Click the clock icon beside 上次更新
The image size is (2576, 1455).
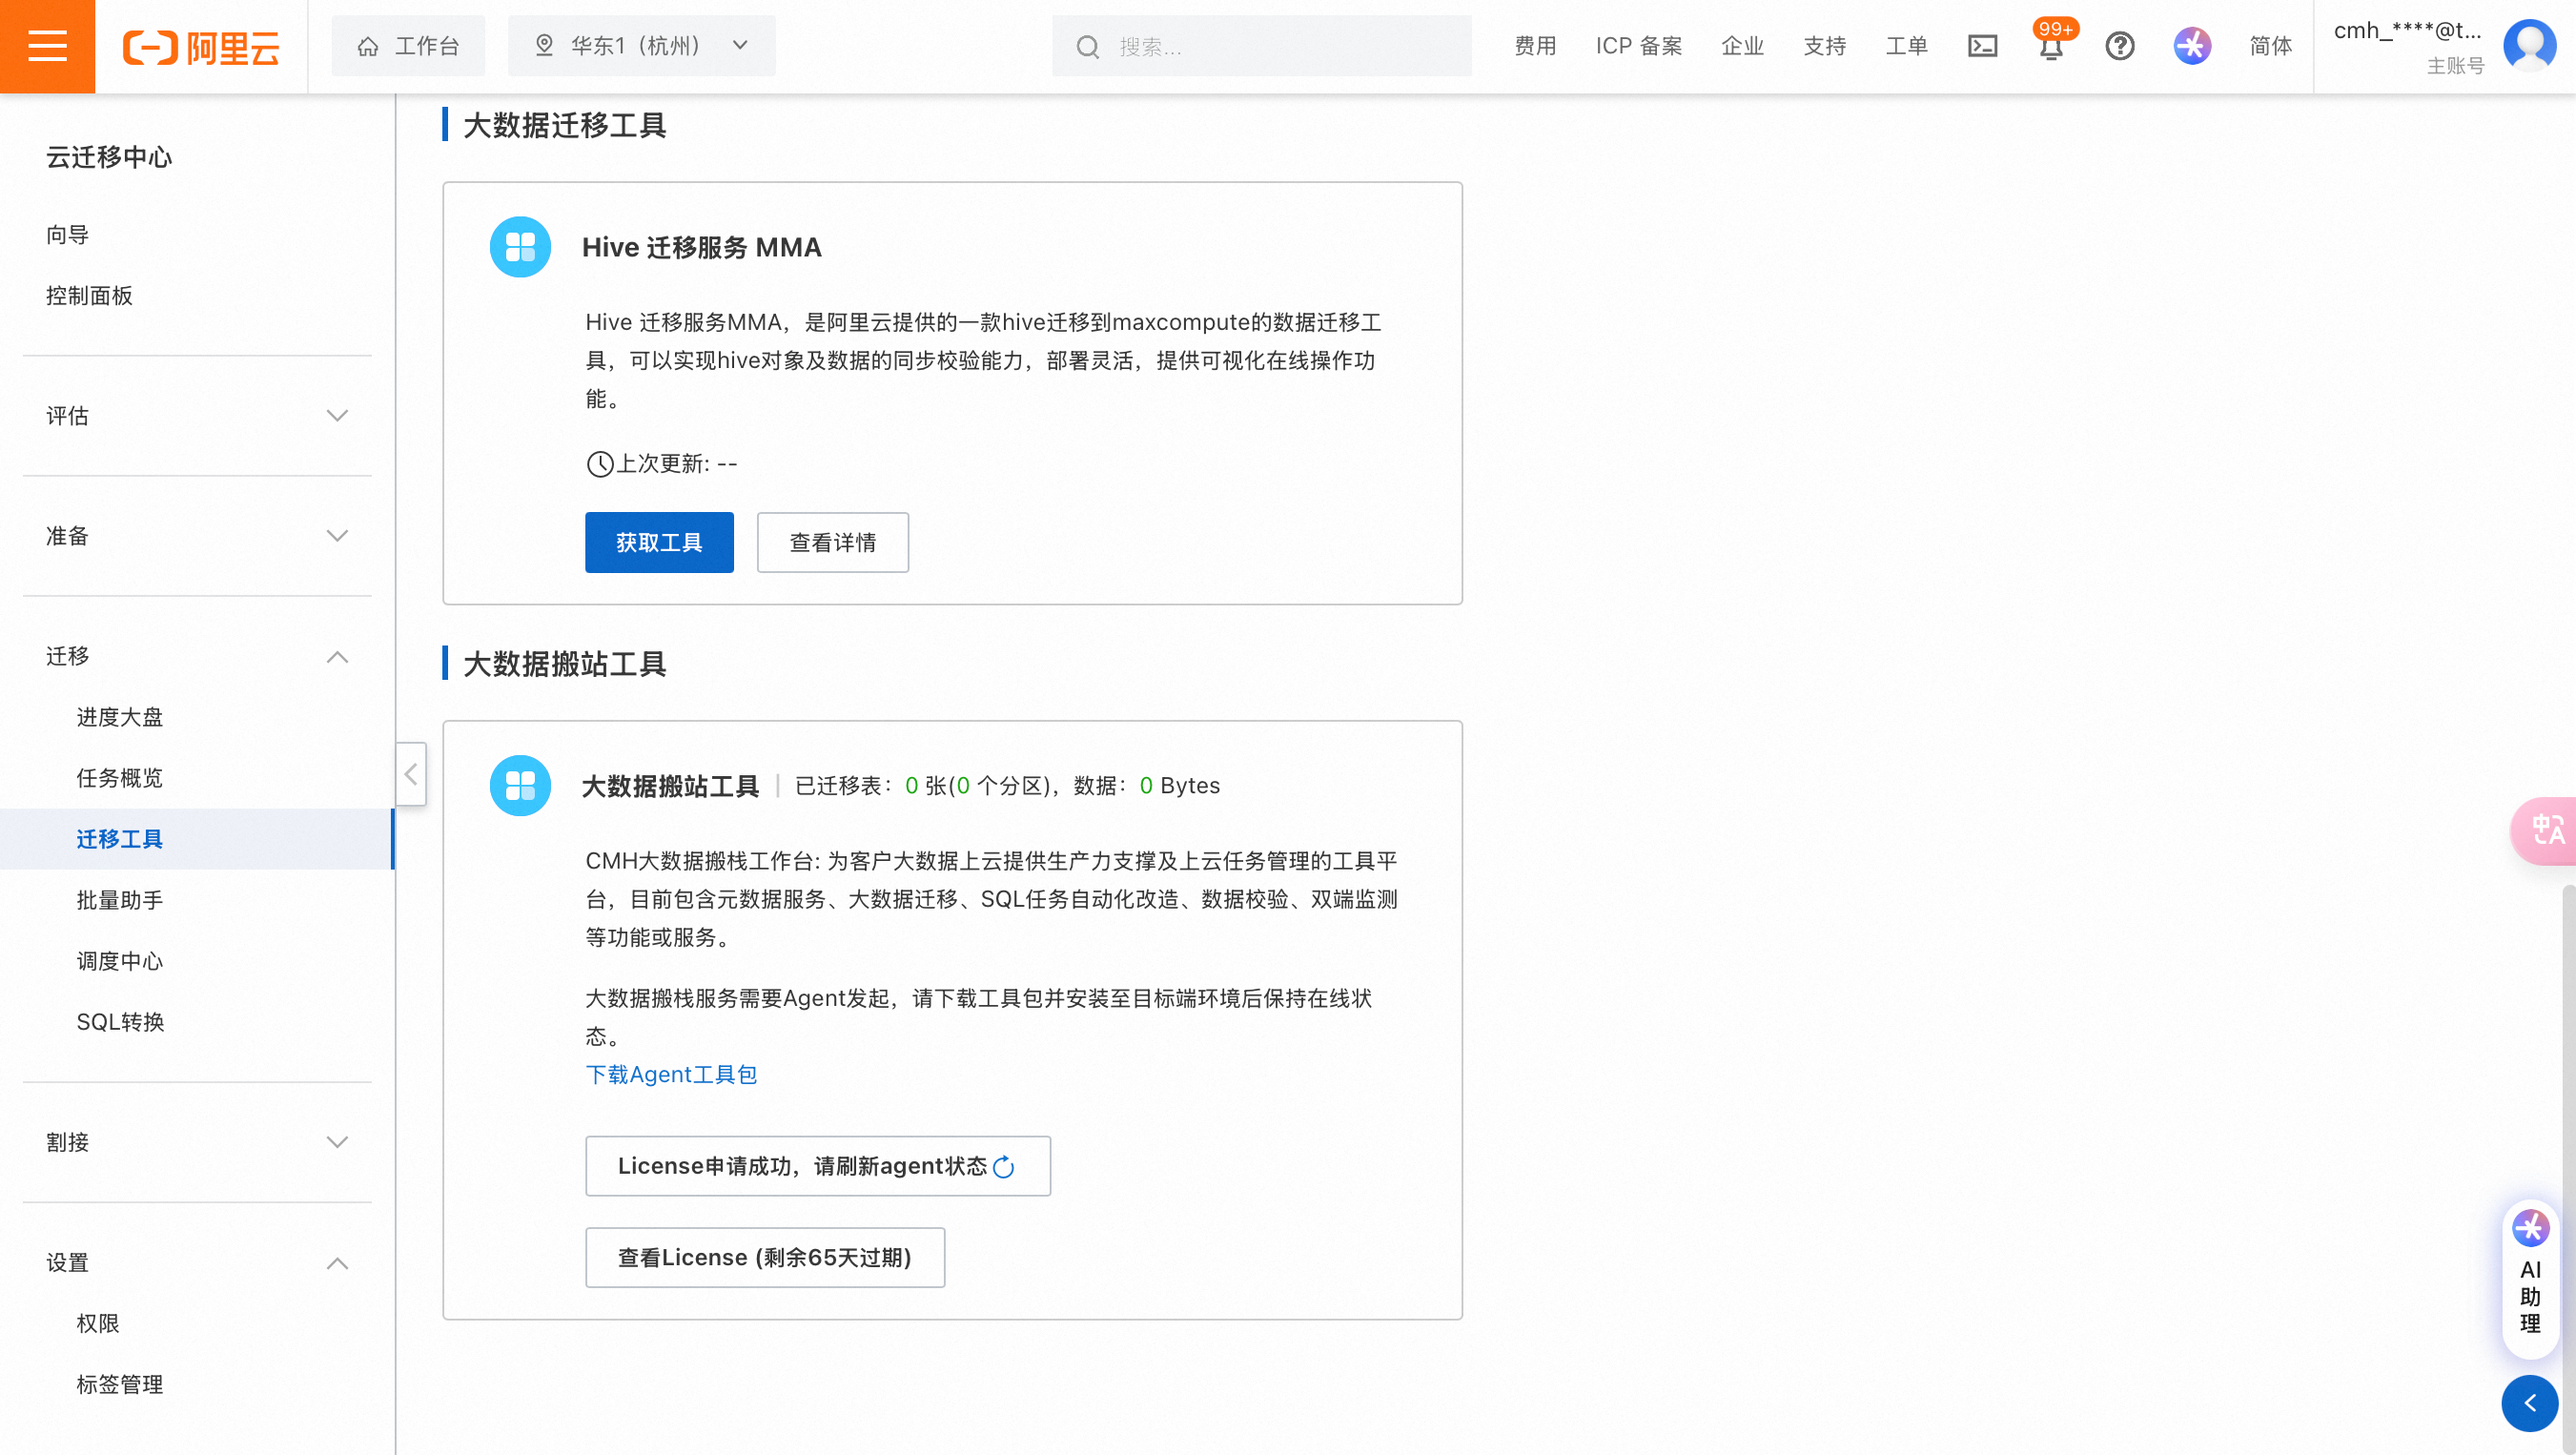tap(599, 464)
